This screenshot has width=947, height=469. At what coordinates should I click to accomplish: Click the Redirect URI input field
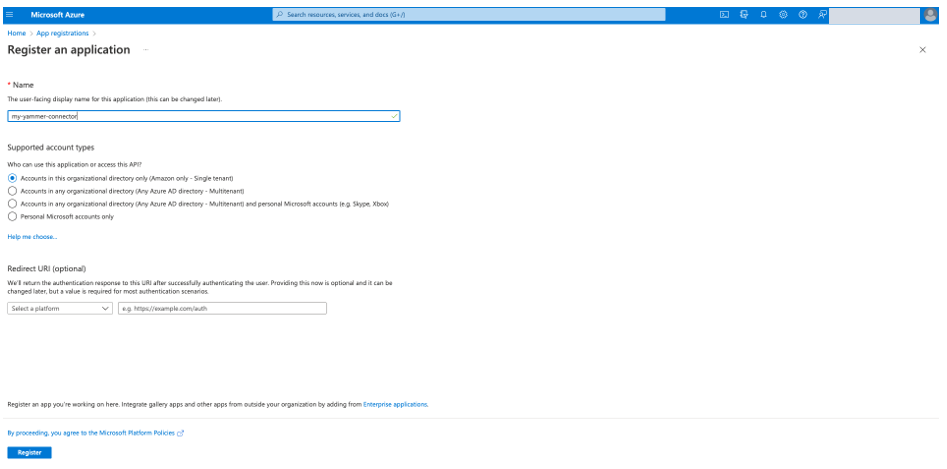[x=222, y=308]
